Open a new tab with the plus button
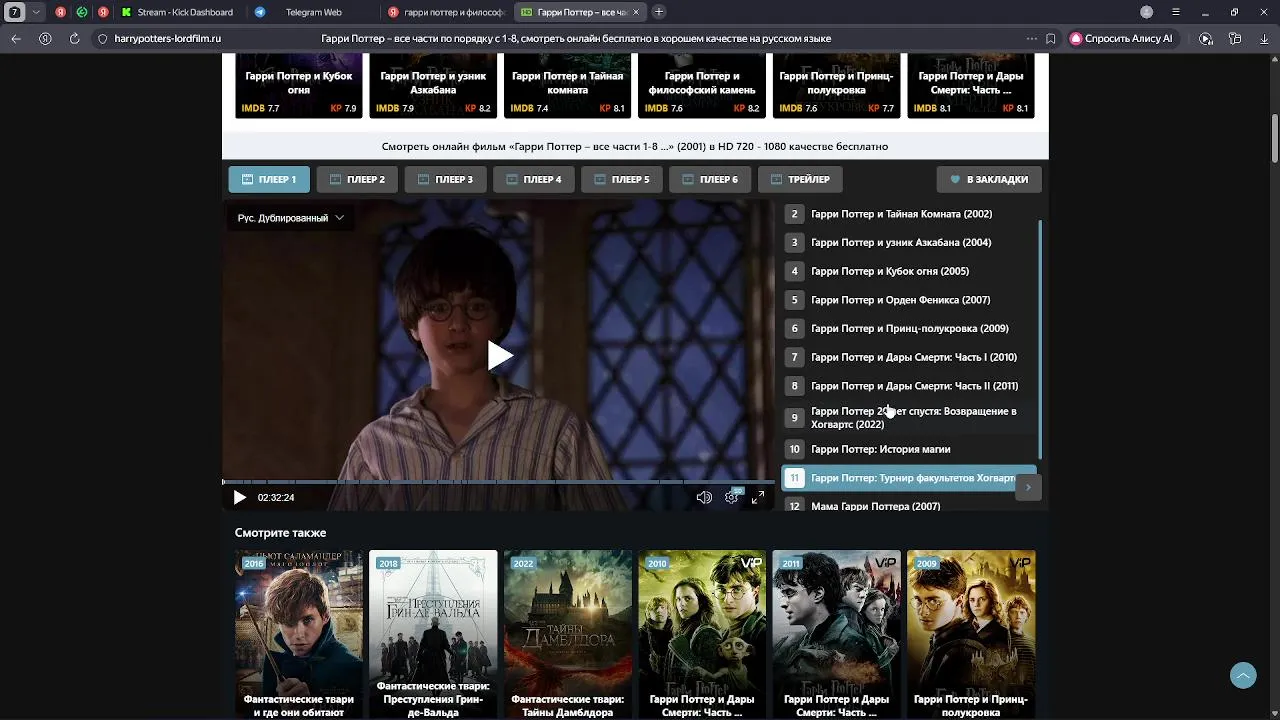 [658, 12]
